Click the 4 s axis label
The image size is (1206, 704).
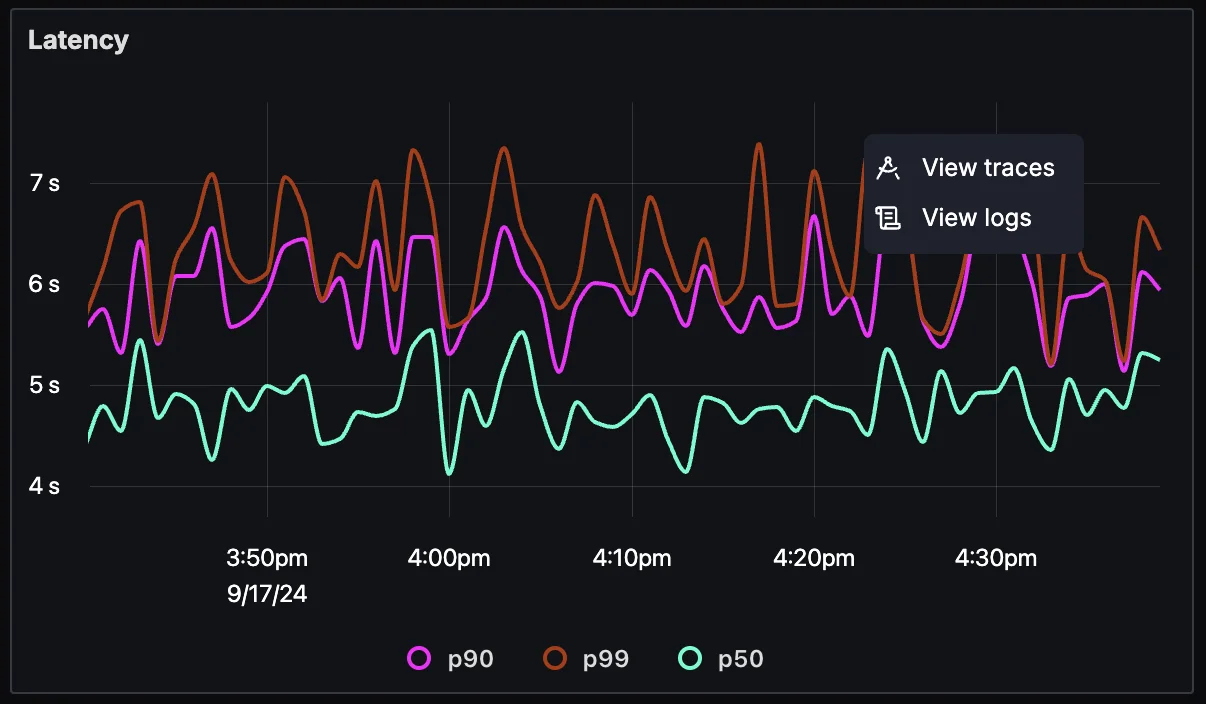tap(45, 487)
